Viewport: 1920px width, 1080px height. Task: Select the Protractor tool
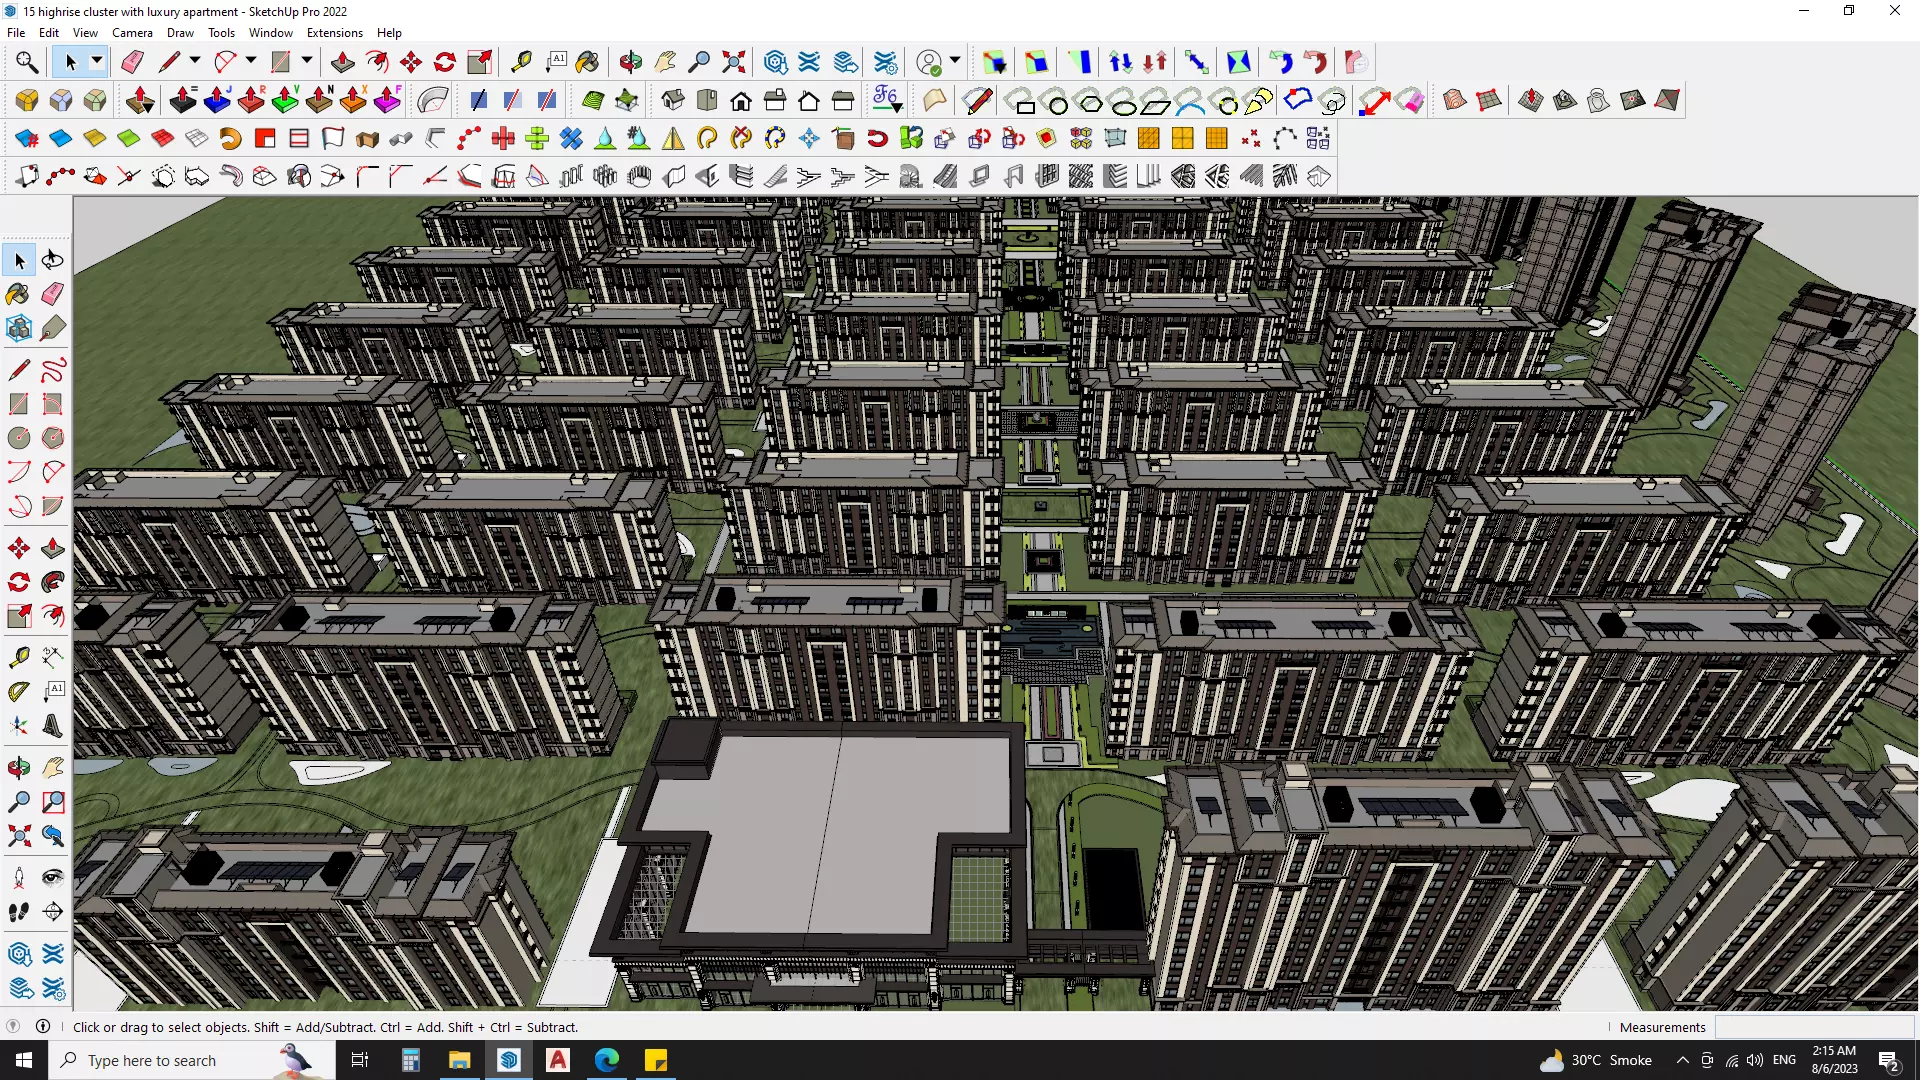tap(18, 691)
